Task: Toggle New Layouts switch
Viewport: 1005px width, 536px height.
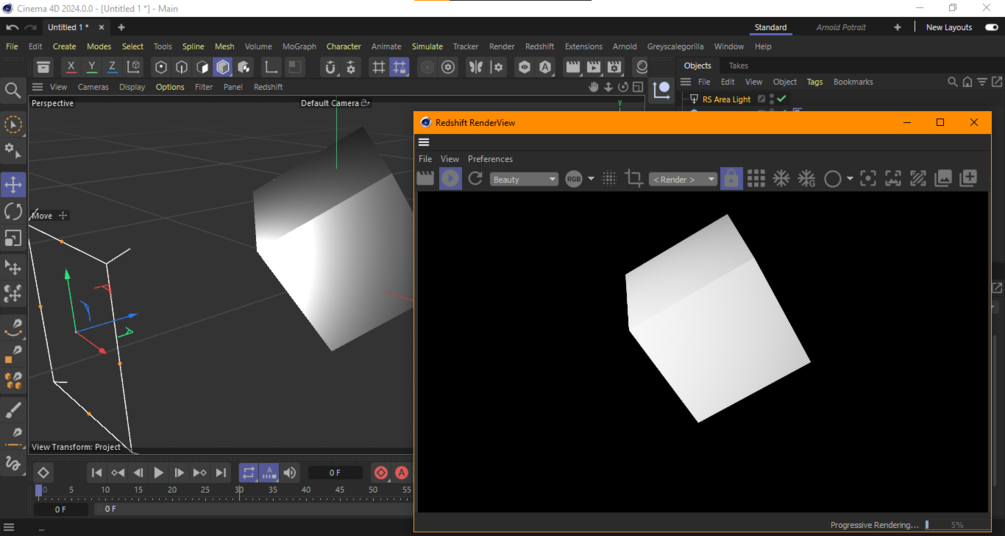Action: (991, 28)
